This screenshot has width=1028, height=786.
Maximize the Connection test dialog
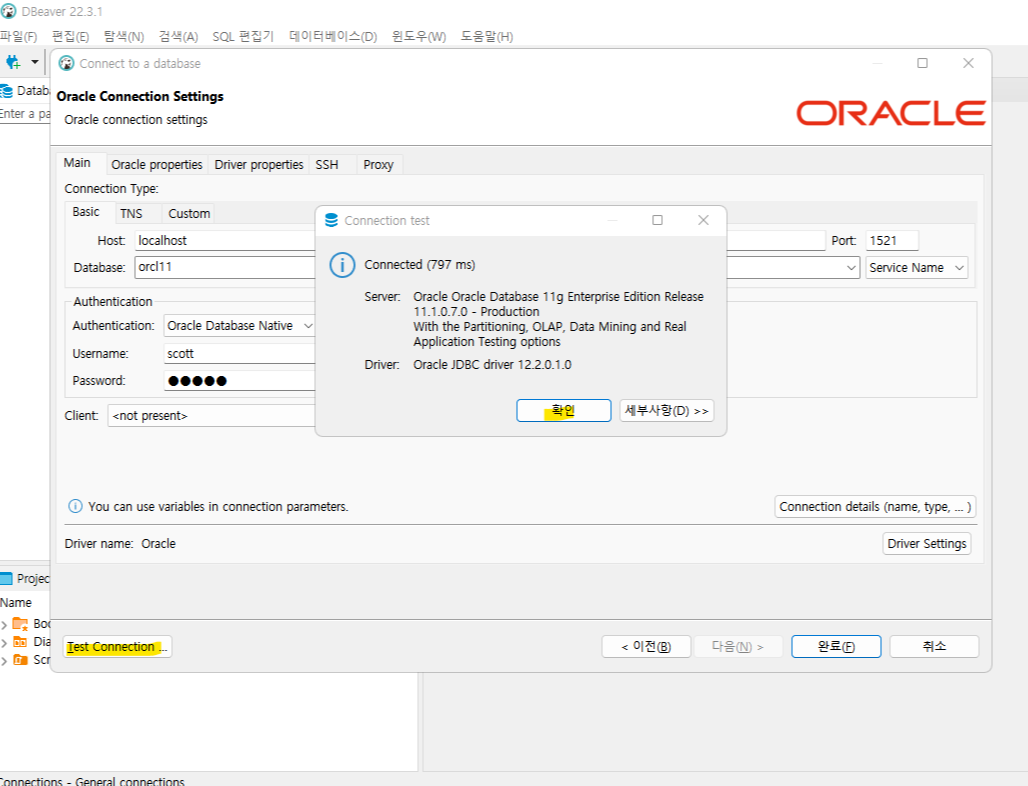[x=658, y=220]
